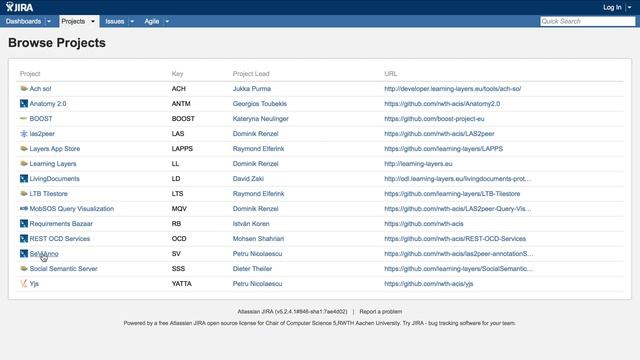
Task: Open the dropdown arrow beside Log In
Action: coord(629,7)
